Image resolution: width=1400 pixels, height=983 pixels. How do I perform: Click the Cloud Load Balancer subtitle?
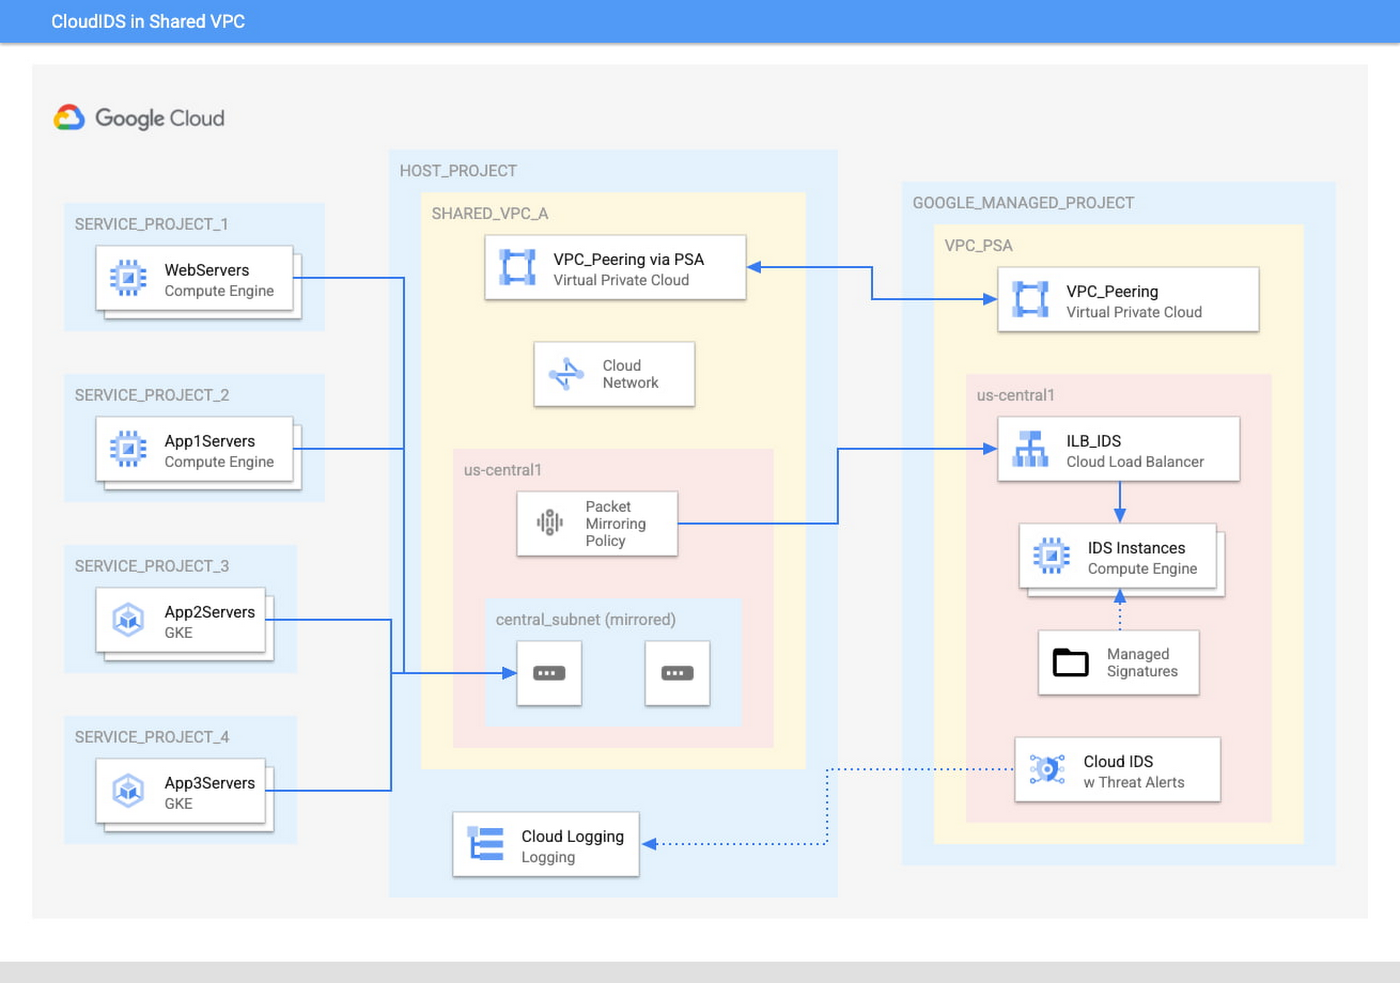click(x=1135, y=462)
